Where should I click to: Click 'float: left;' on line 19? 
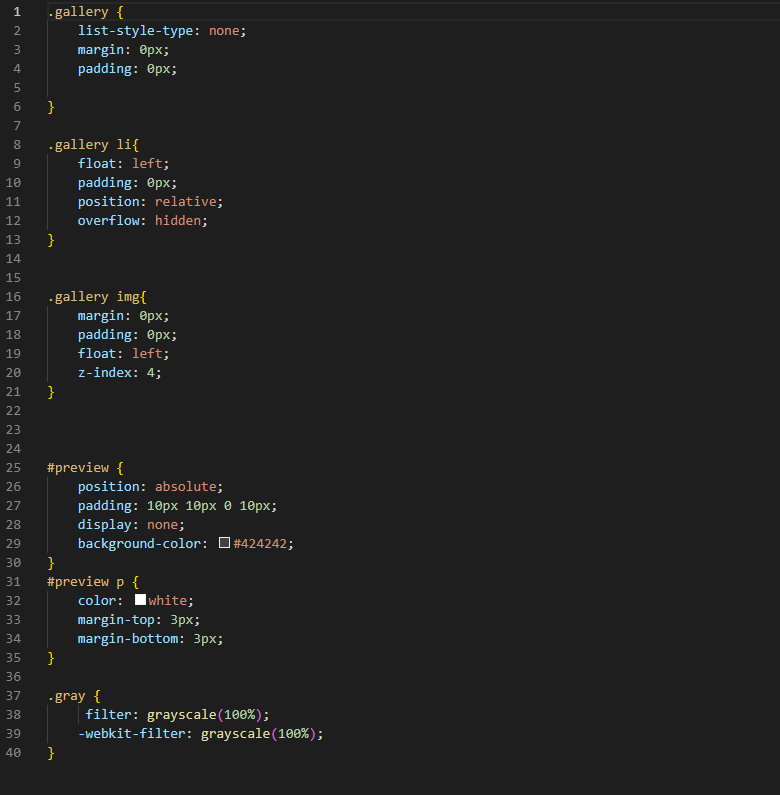point(123,353)
